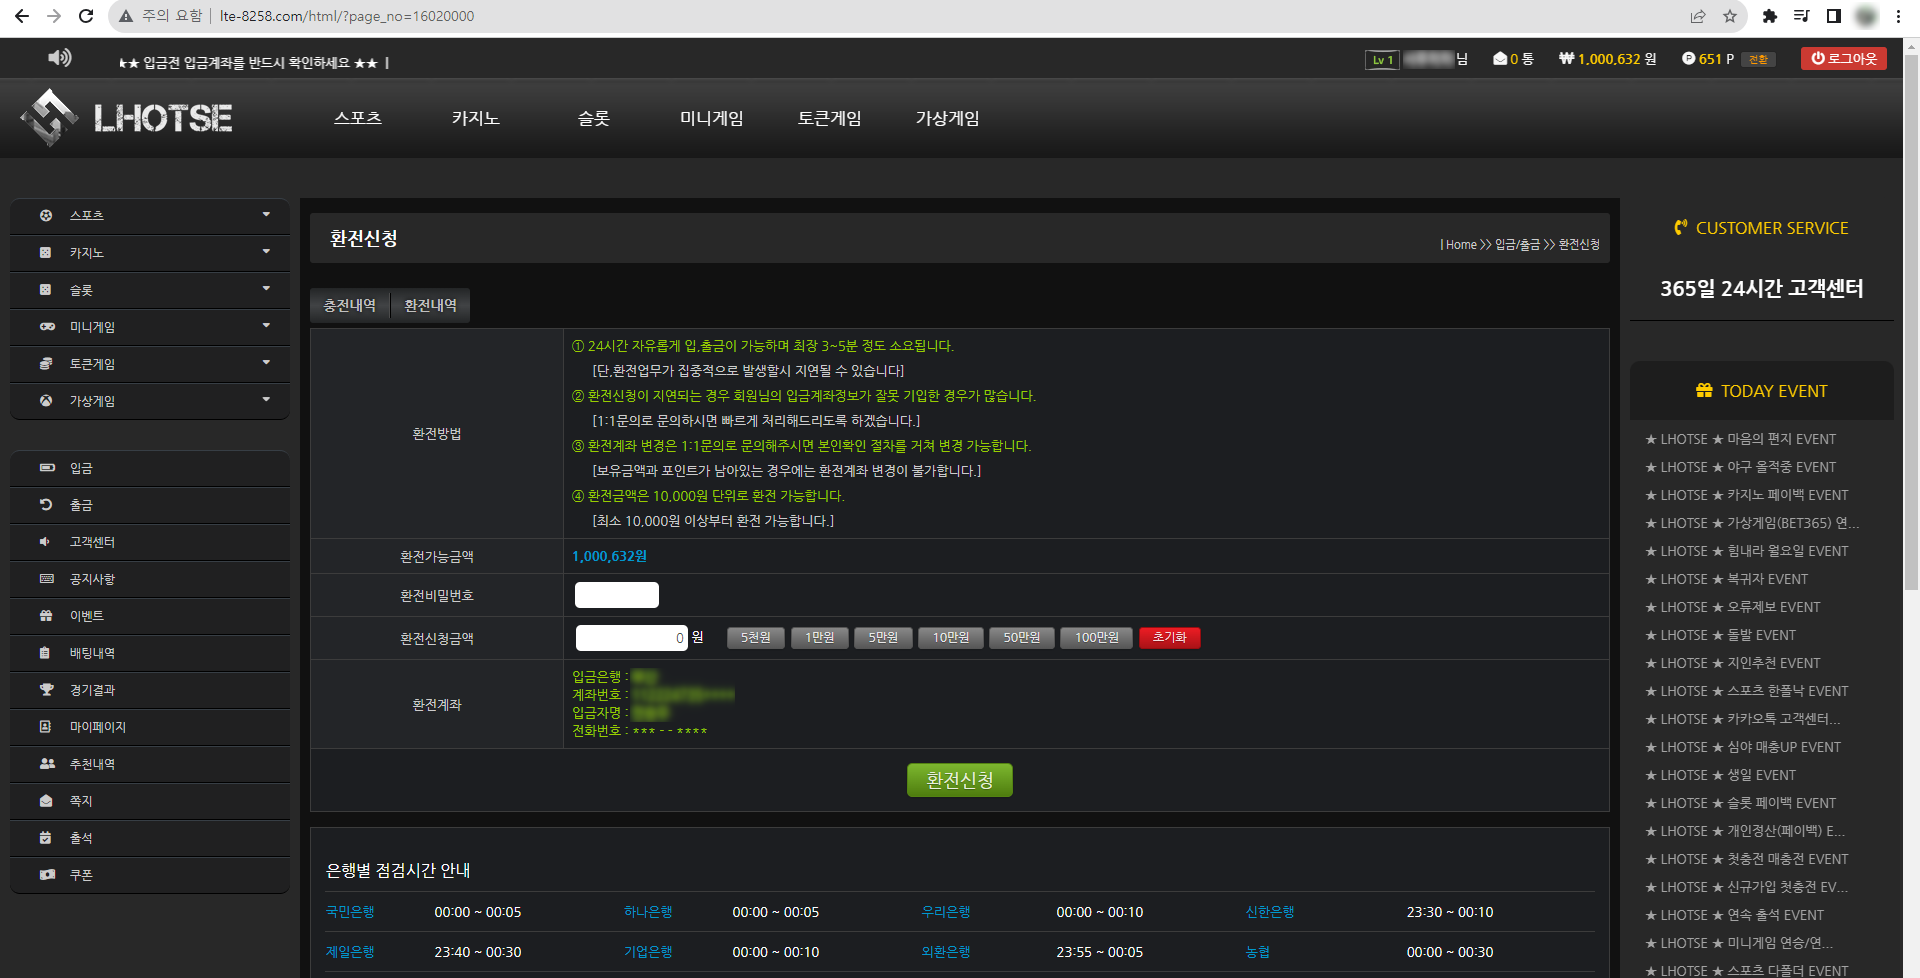The width and height of the screenshot is (1920, 978).
Task: Click the 경기결과 trophy sidebar icon
Action: click(47, 689)
